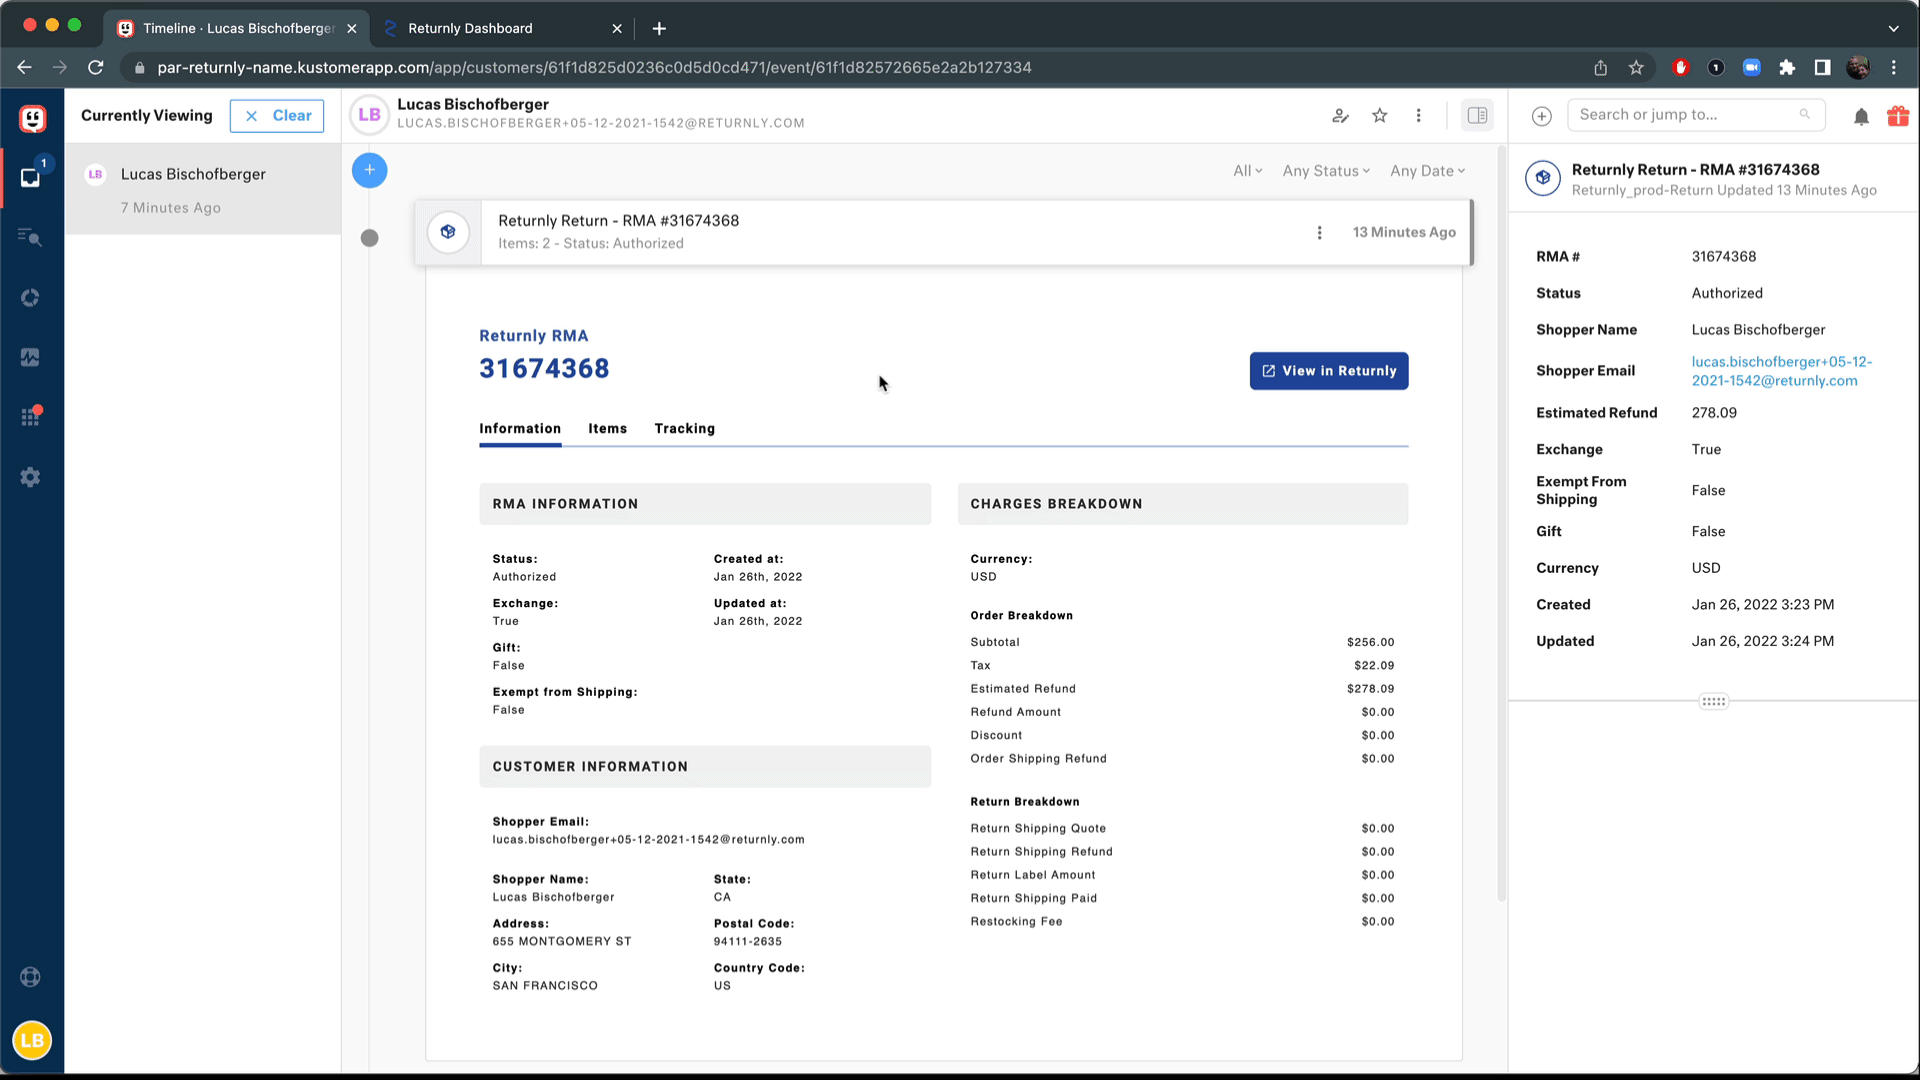Switch to the Items tab
Screen dimensions: 1920x1080
click(607, 428)
